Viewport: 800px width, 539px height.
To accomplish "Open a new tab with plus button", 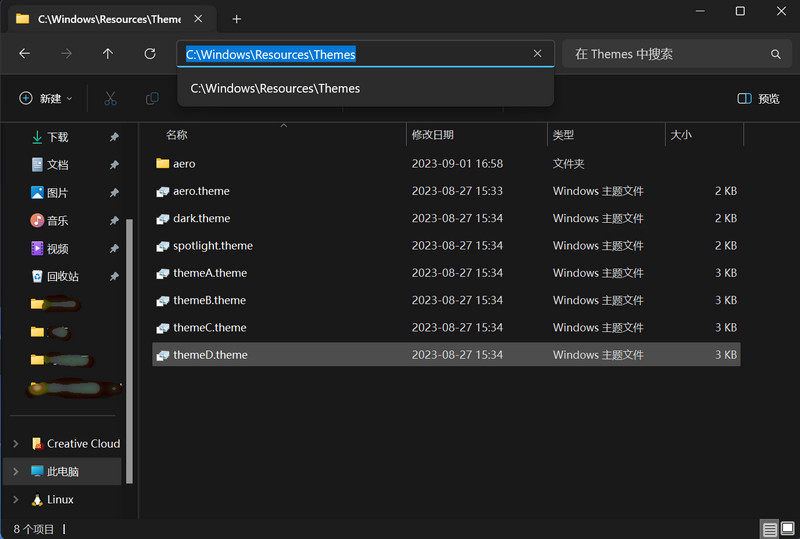I will click(236, 19).
